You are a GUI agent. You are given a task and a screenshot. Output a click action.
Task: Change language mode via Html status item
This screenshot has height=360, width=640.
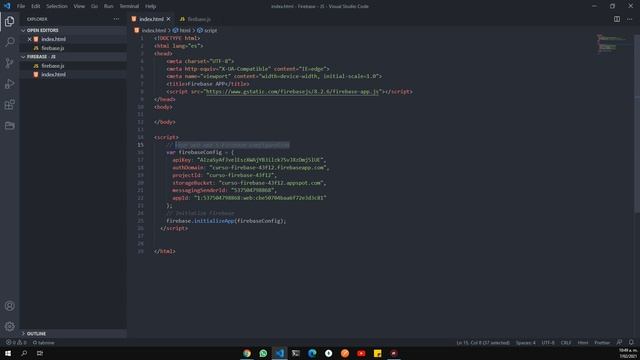tap(583, 342)
